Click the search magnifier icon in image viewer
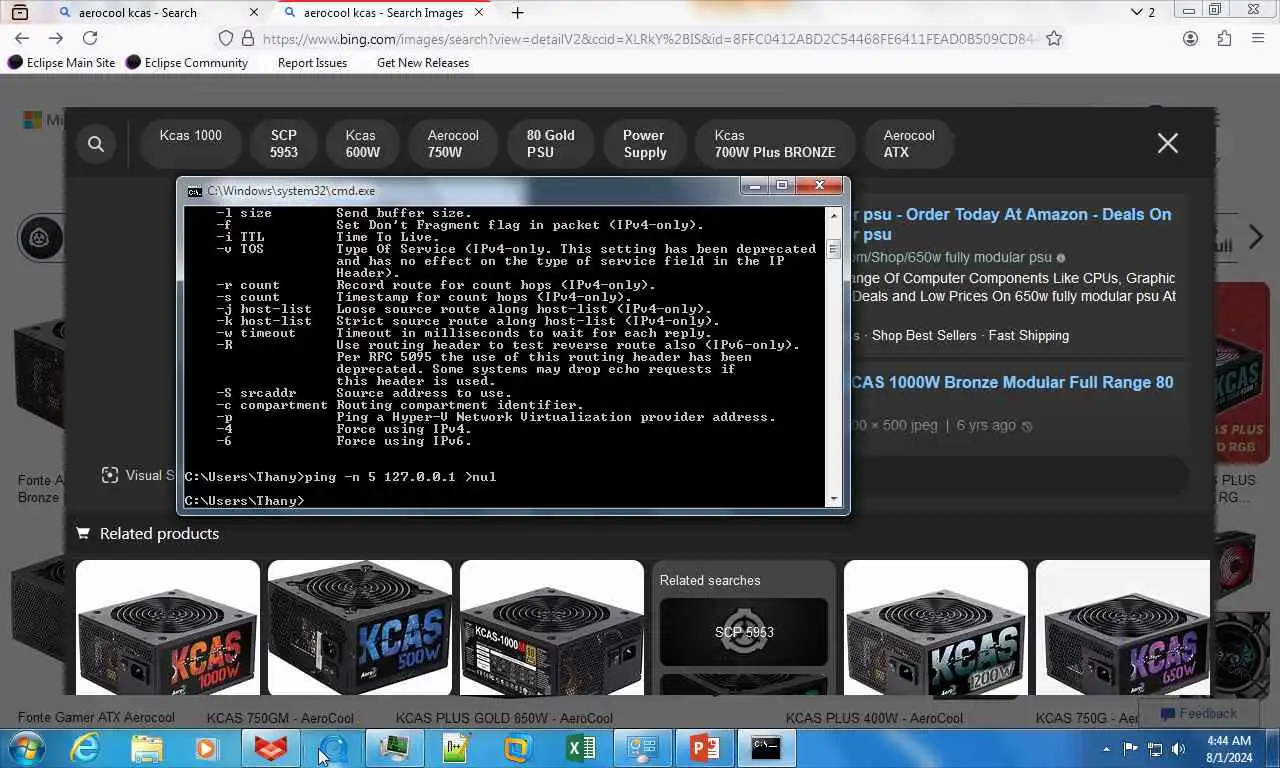 96,144
